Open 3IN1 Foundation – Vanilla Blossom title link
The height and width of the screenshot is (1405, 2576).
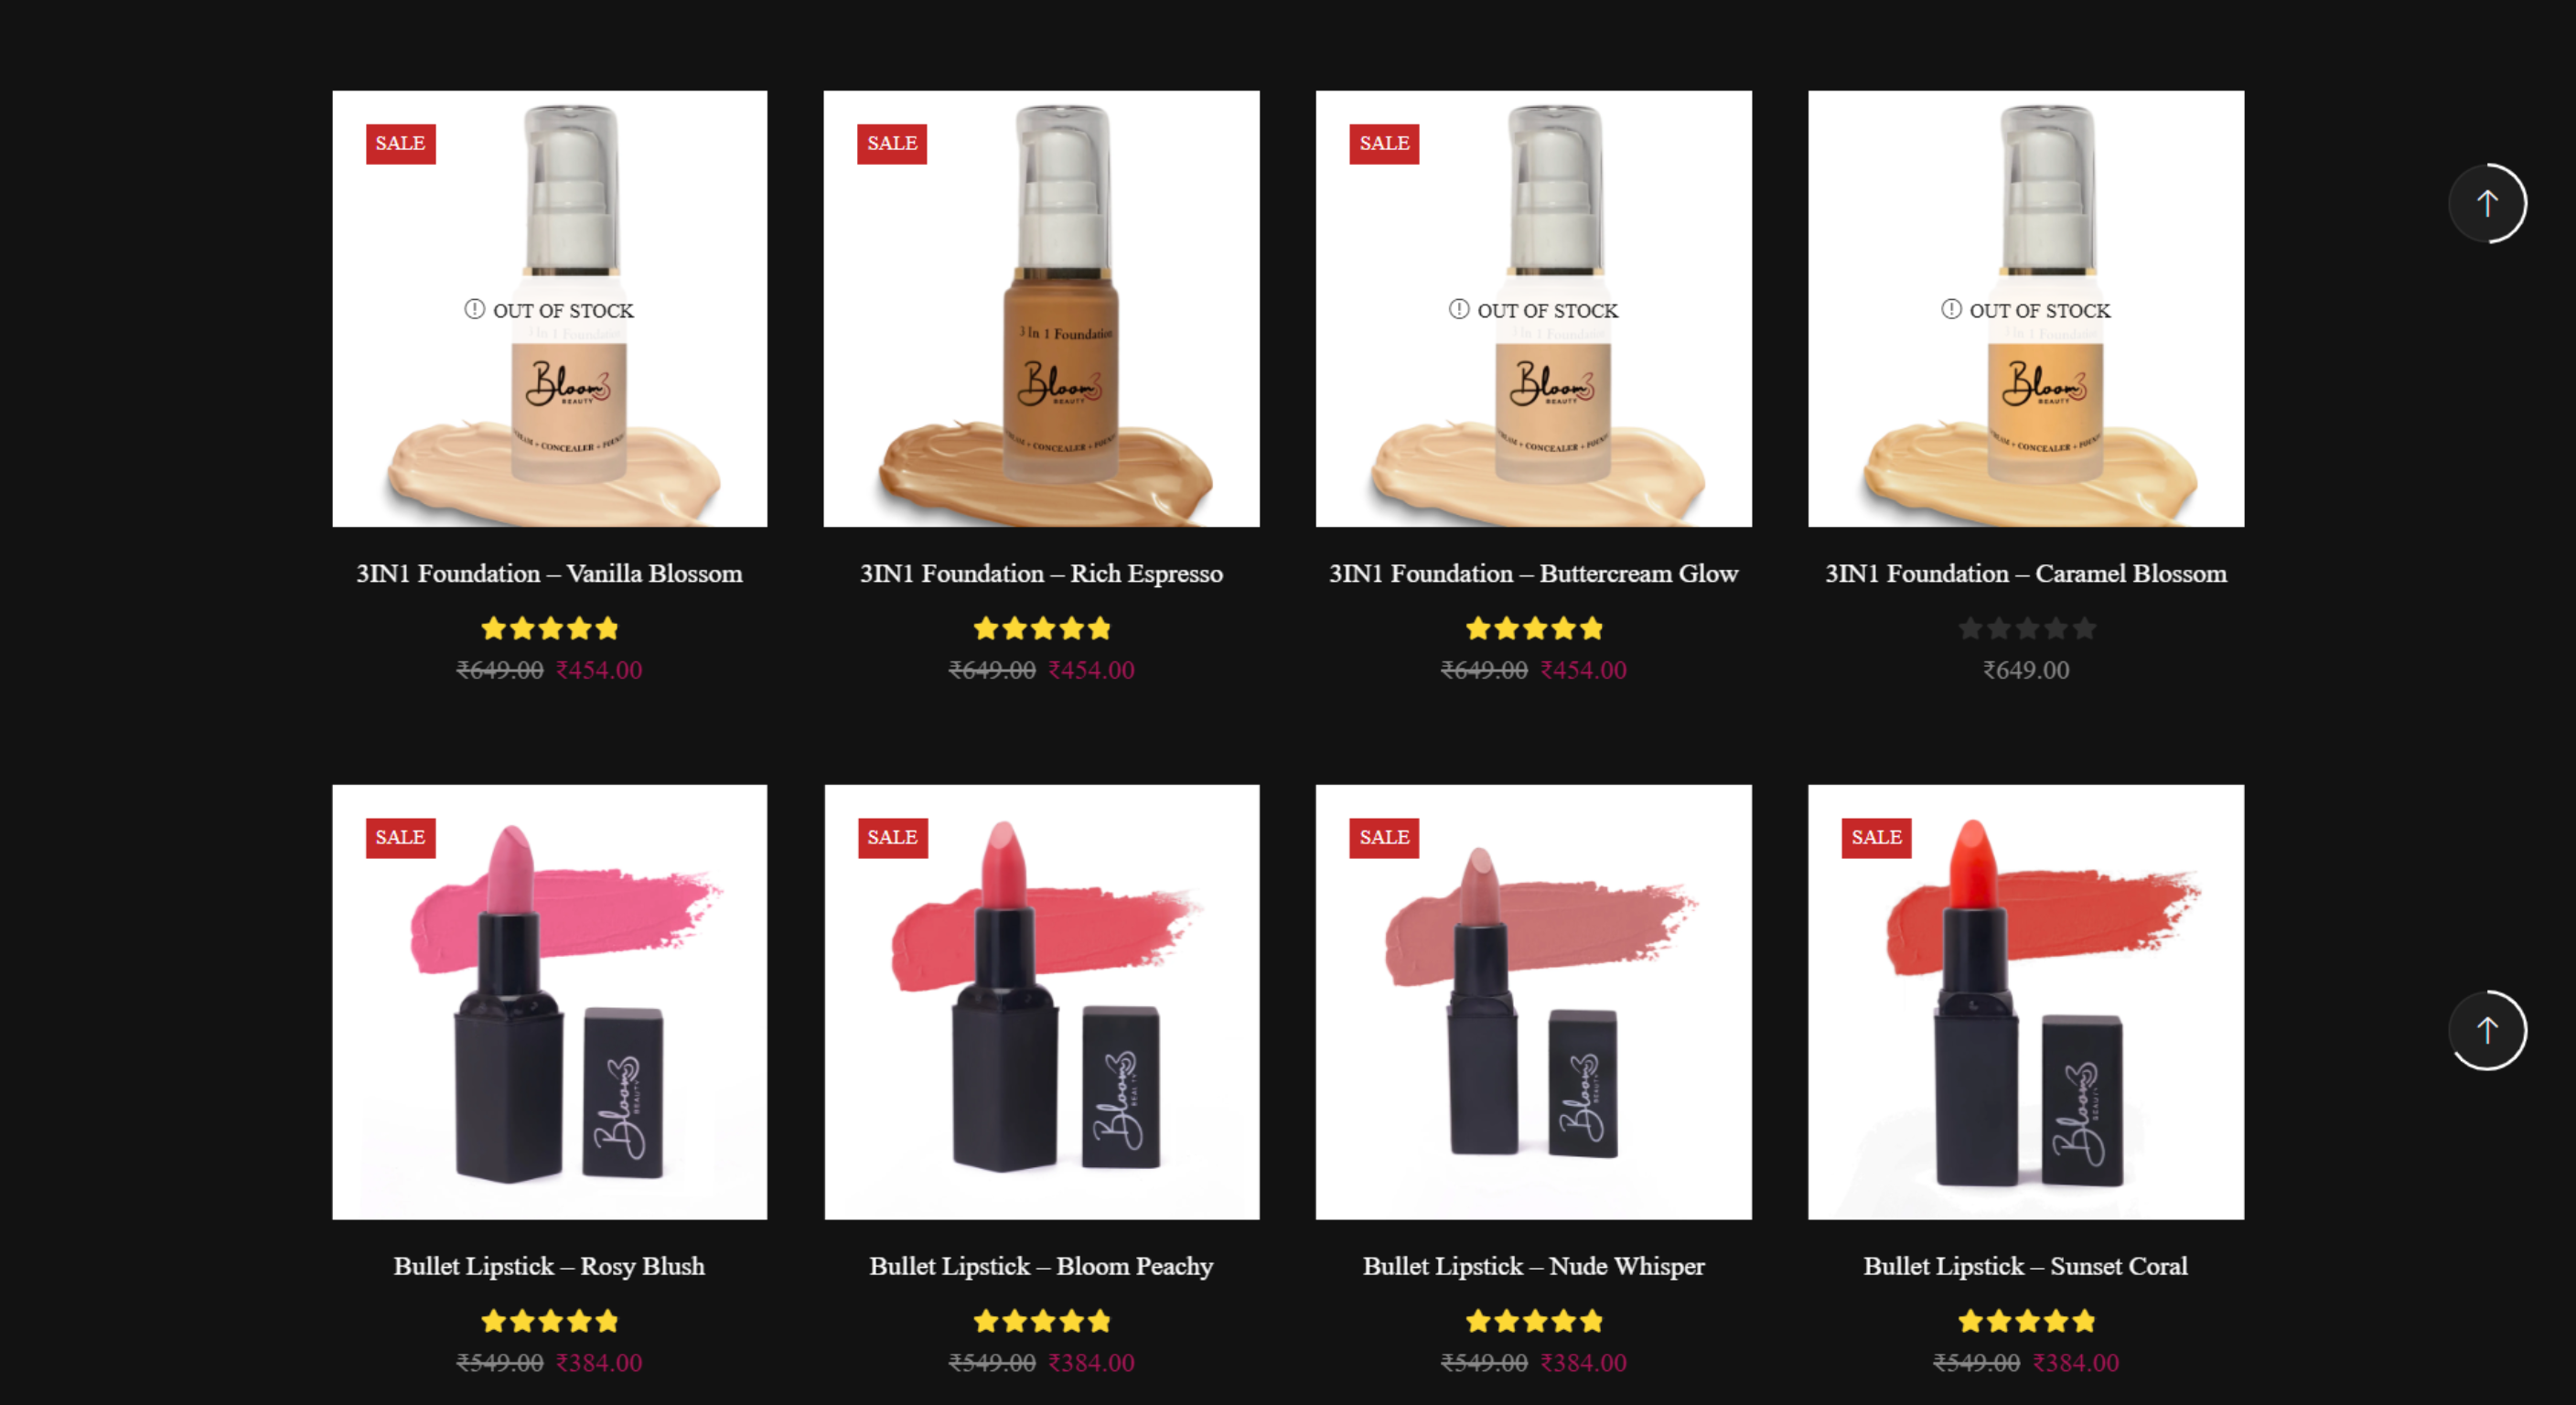tap(549, 574)
